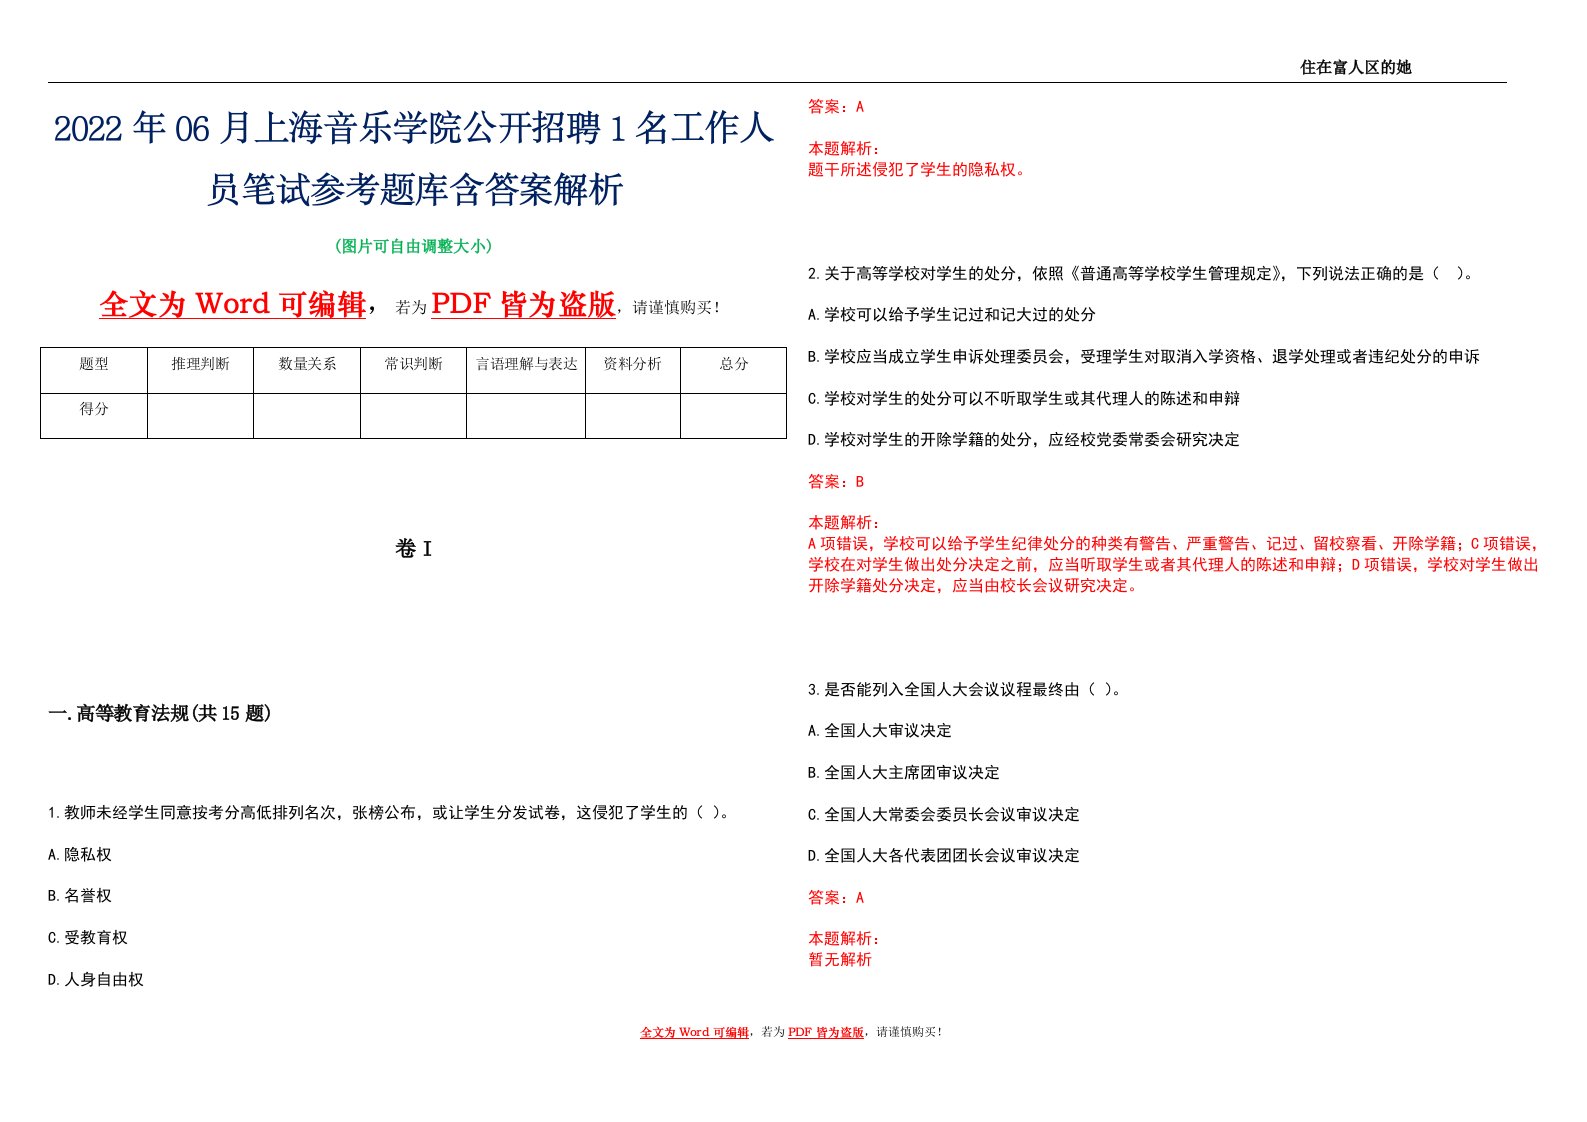Click explanation starting 'A项错误，学校可以给予'
Screen dimensions: 1587x1122
[1173, 565]
